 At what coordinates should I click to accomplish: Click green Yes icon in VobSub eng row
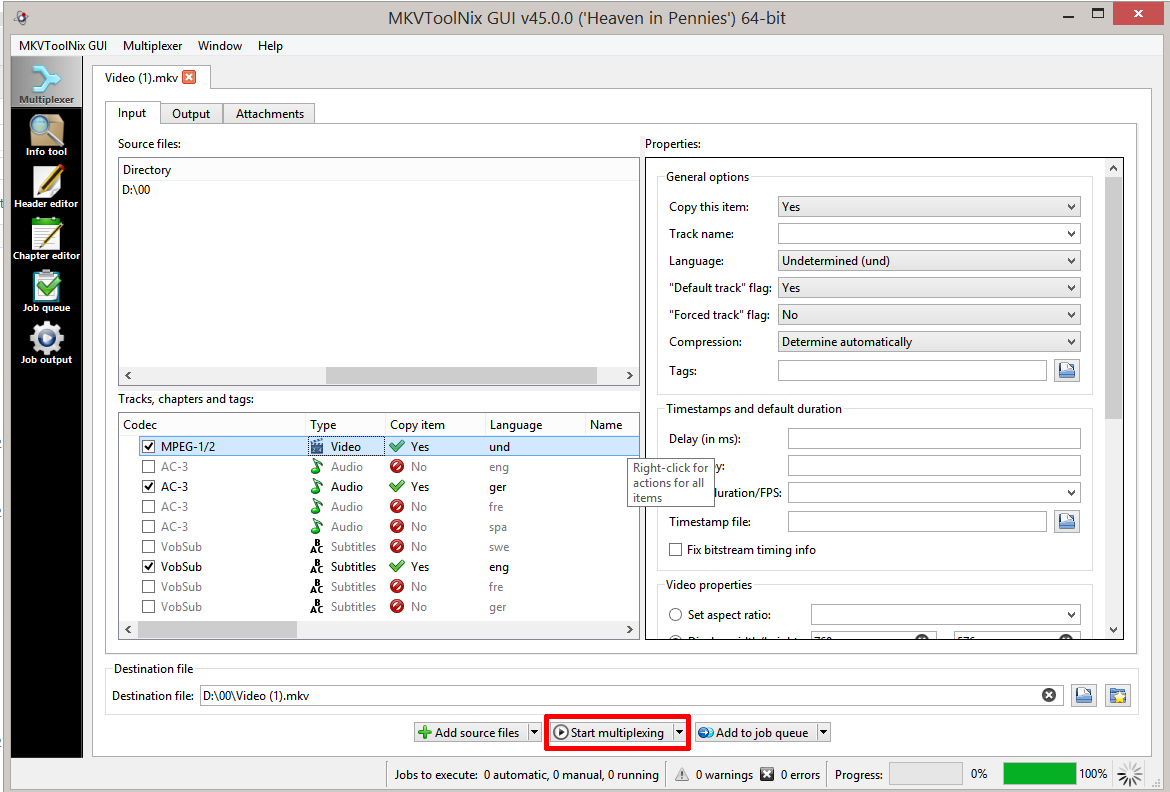tap(397, 567)
